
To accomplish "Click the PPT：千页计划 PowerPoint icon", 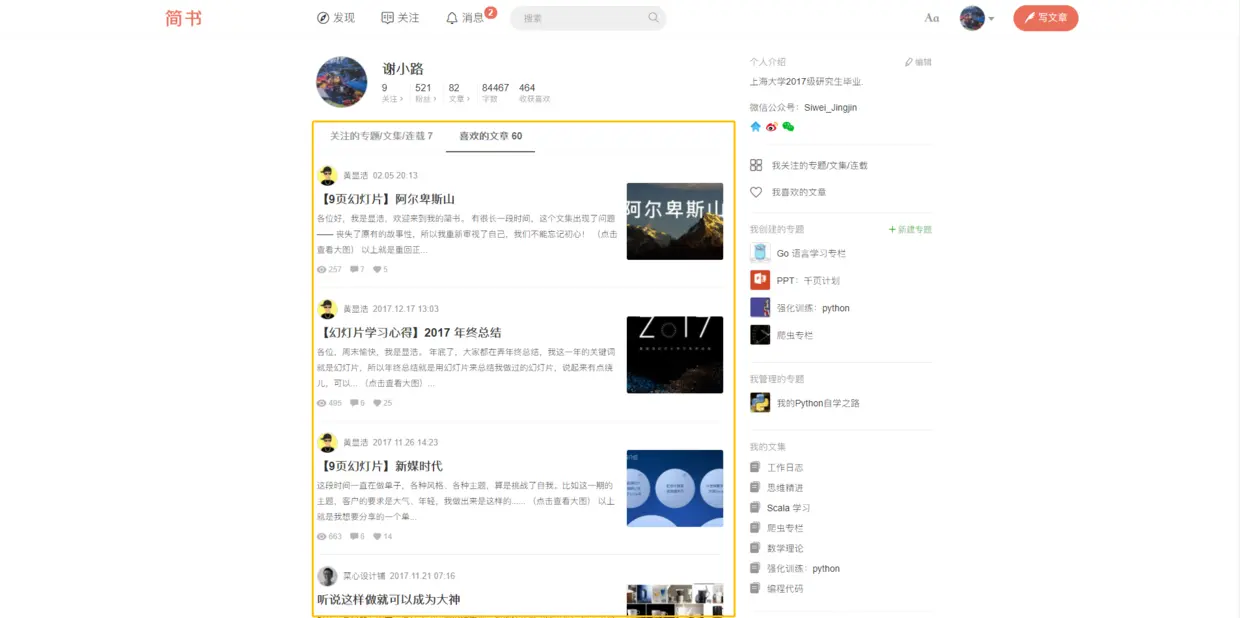I will [760, 280].
